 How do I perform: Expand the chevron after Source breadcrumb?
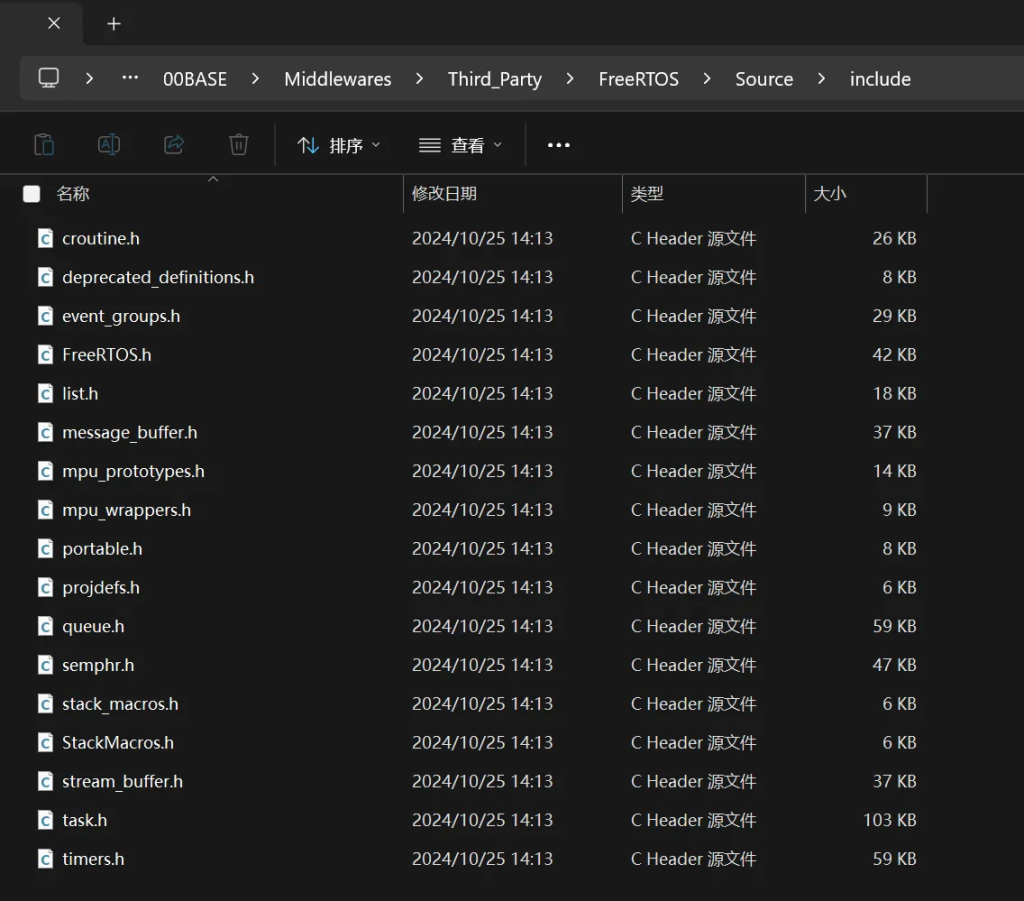pyautogui.click(x=822, y=79)
